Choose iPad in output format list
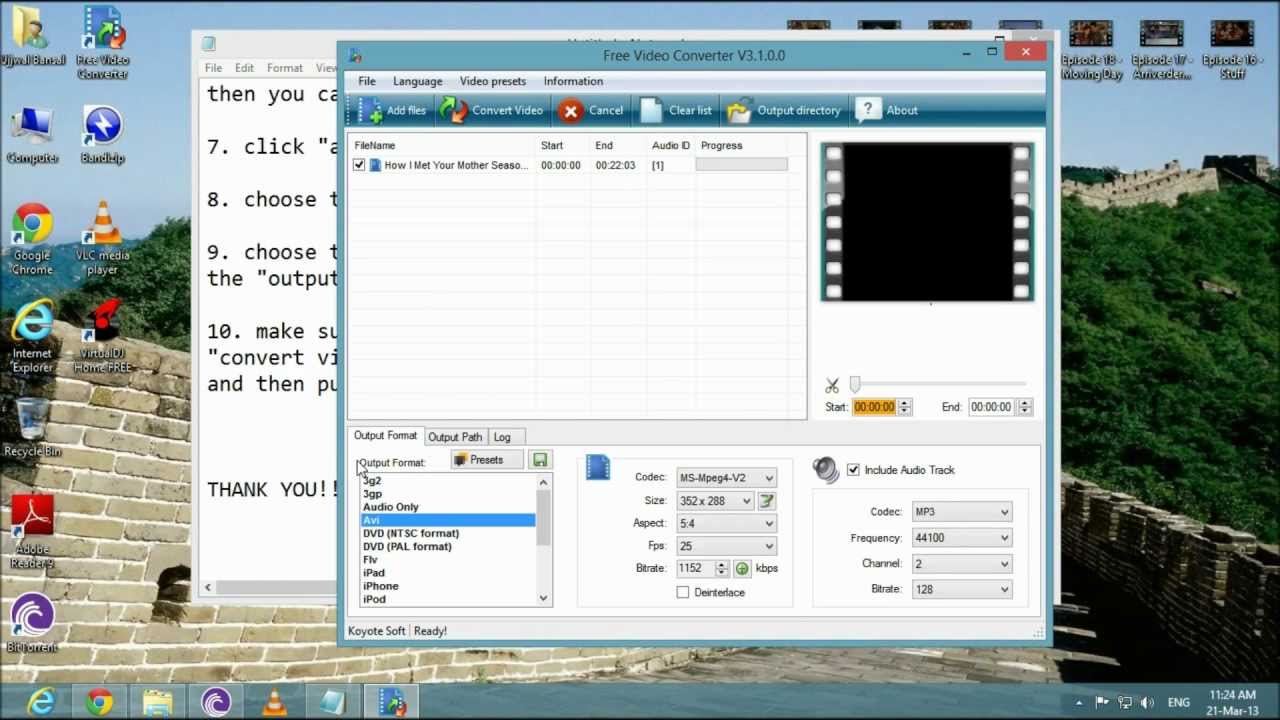This screenshot has width=1280, height=720. click(374, 573)
